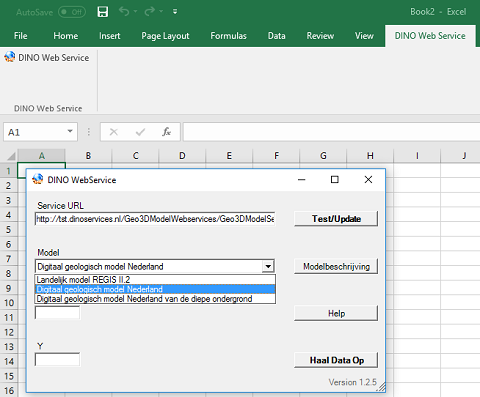
Task: Open the Undo history dropdown arrow
Action: pos(135,12)
